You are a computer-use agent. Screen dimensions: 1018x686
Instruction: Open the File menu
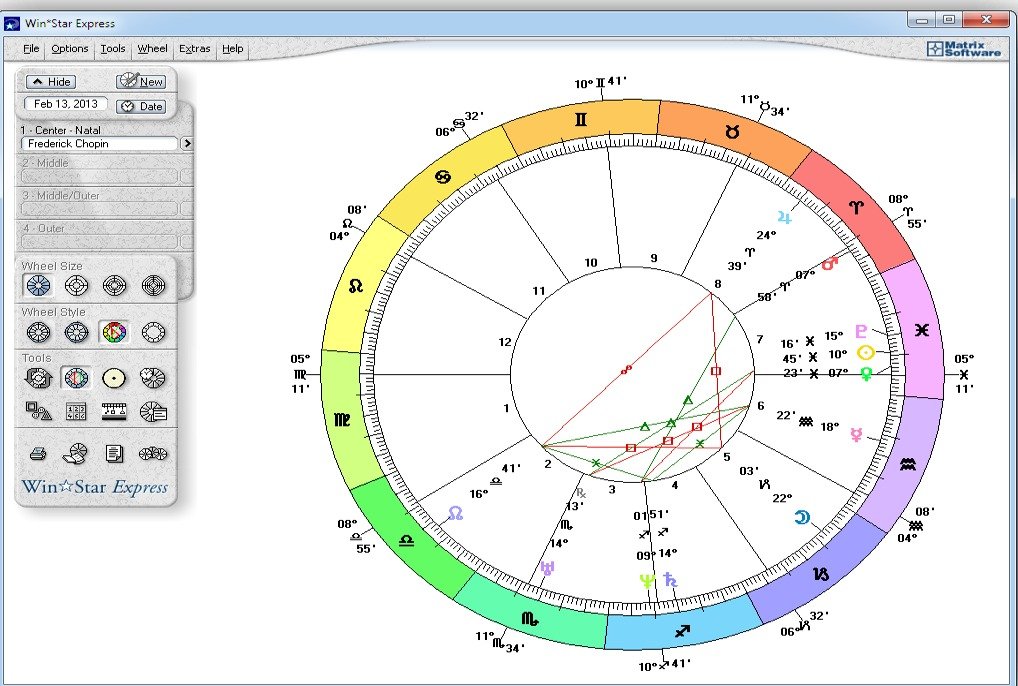[x=31, y=49]
